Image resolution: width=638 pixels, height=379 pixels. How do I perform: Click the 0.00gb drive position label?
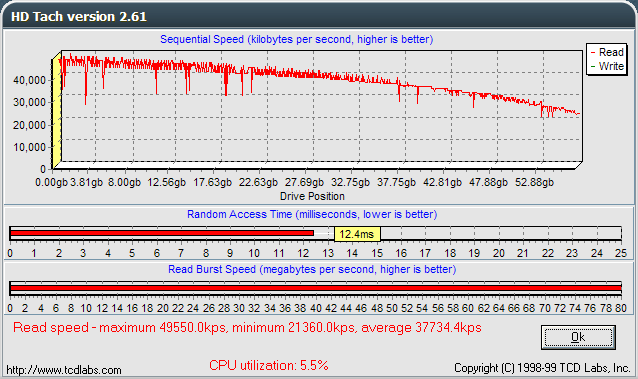click(51, 182)
